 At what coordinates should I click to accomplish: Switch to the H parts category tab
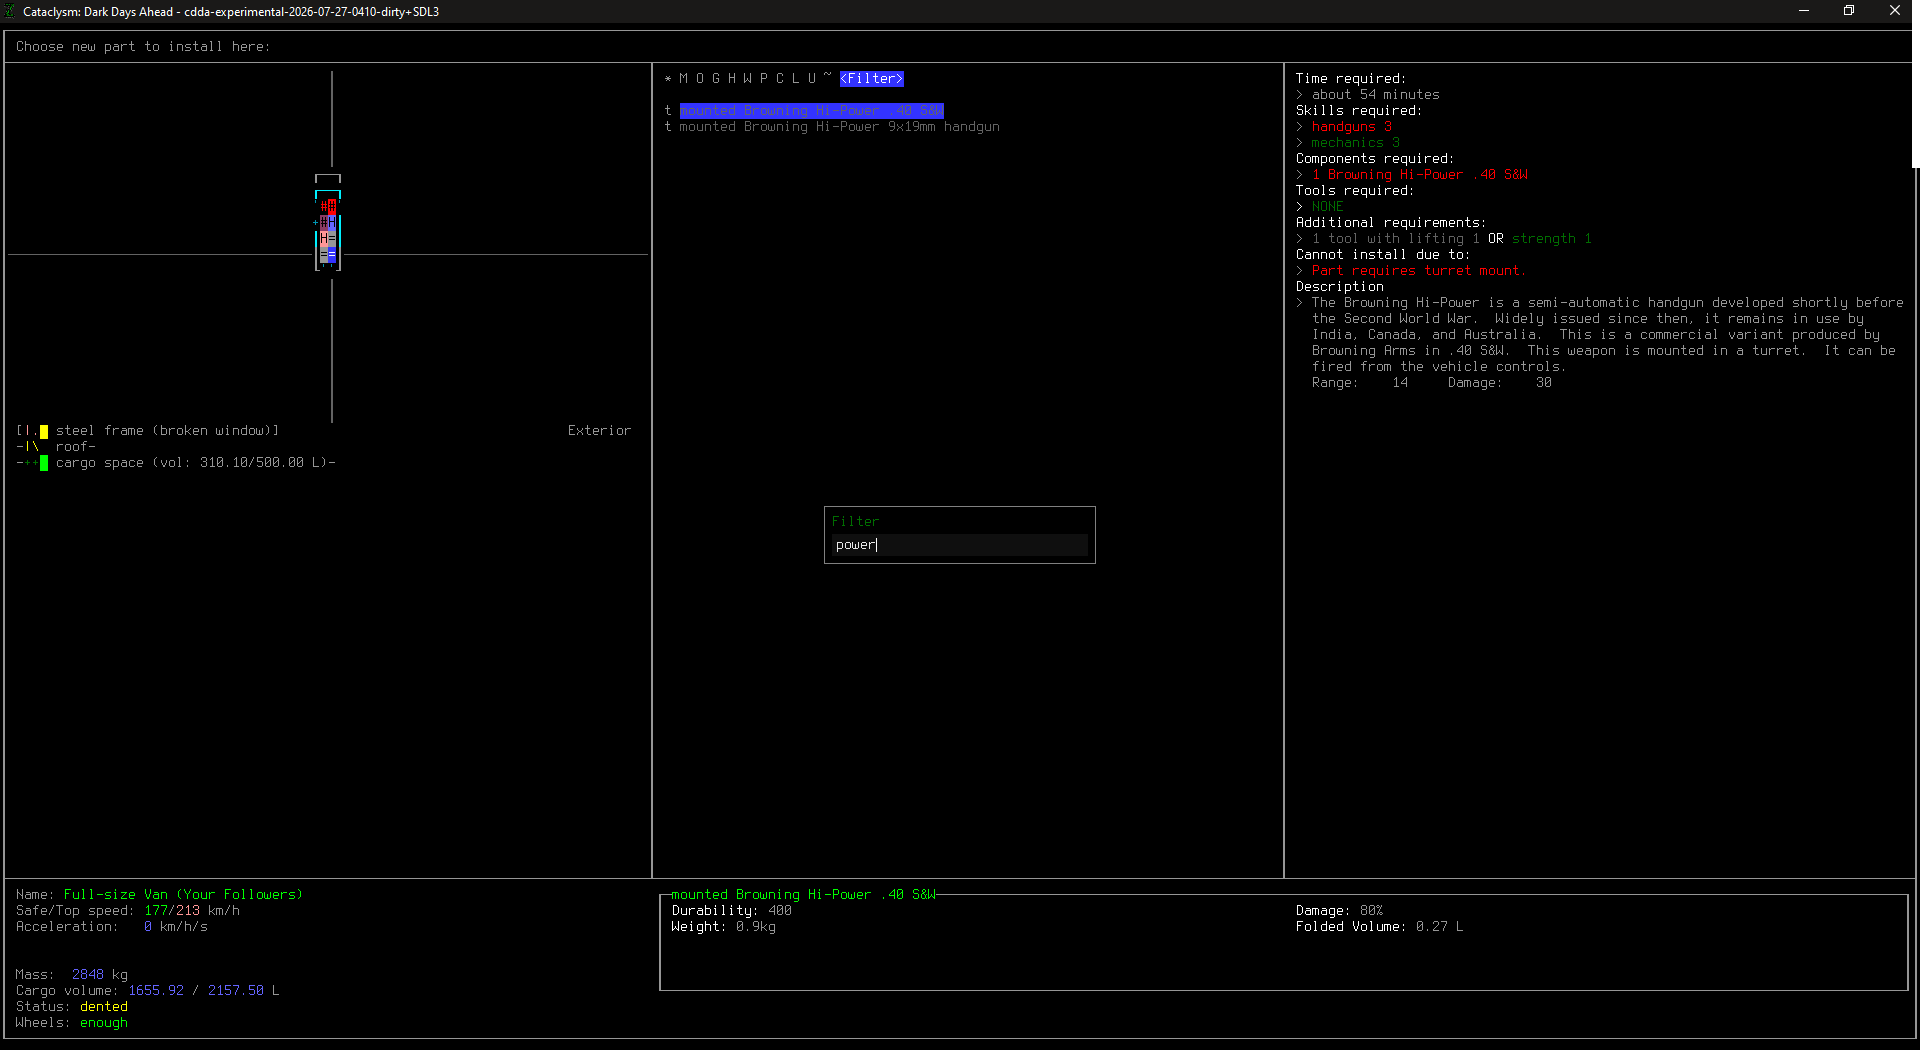click(x=732, y=79)
